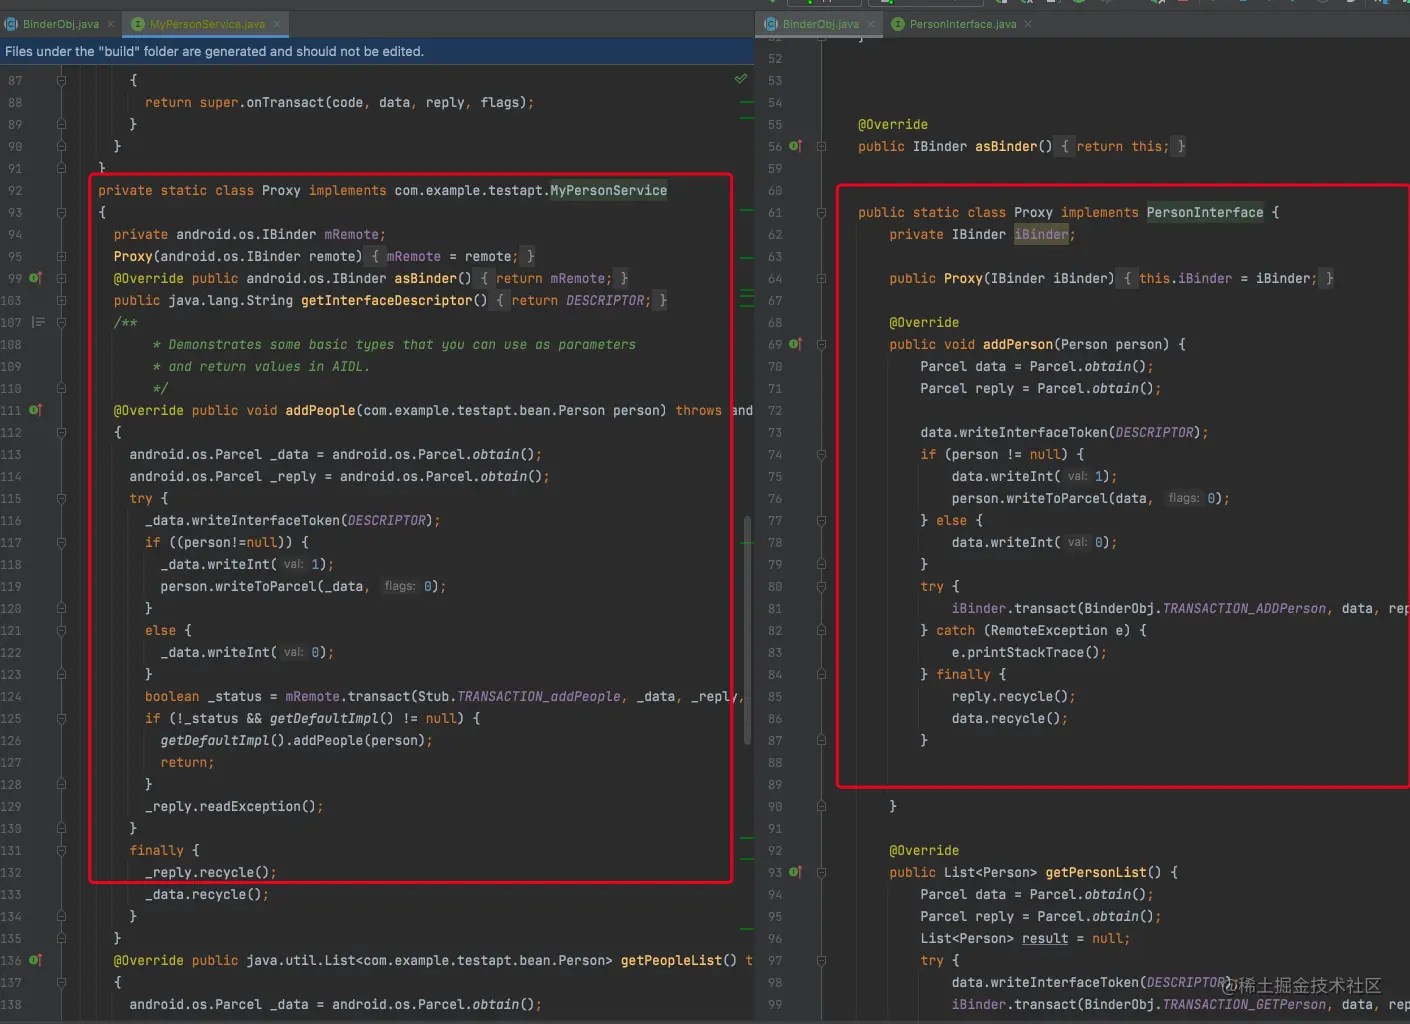Collapse addPerson method at right line 69
Screen dimensions: 1410x1024
coord(821,344)
